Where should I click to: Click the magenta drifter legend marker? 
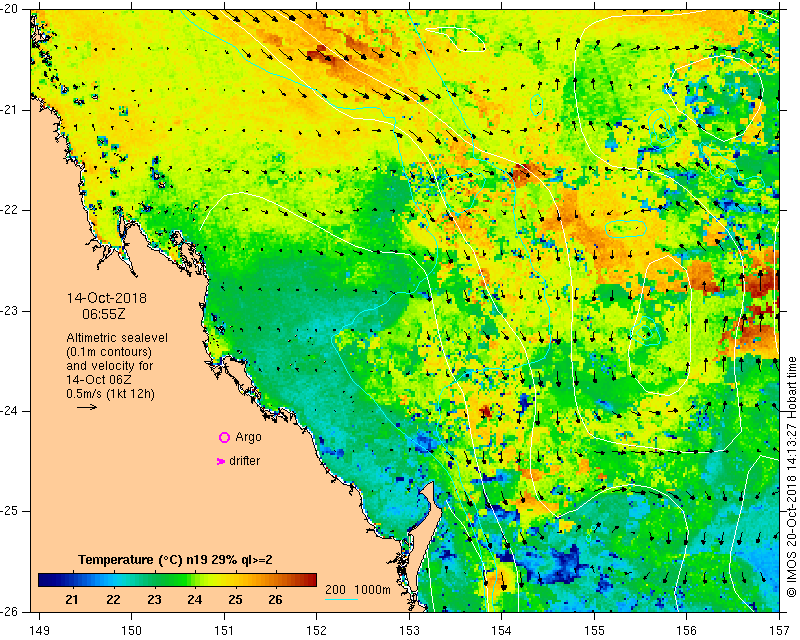[220, 461]
